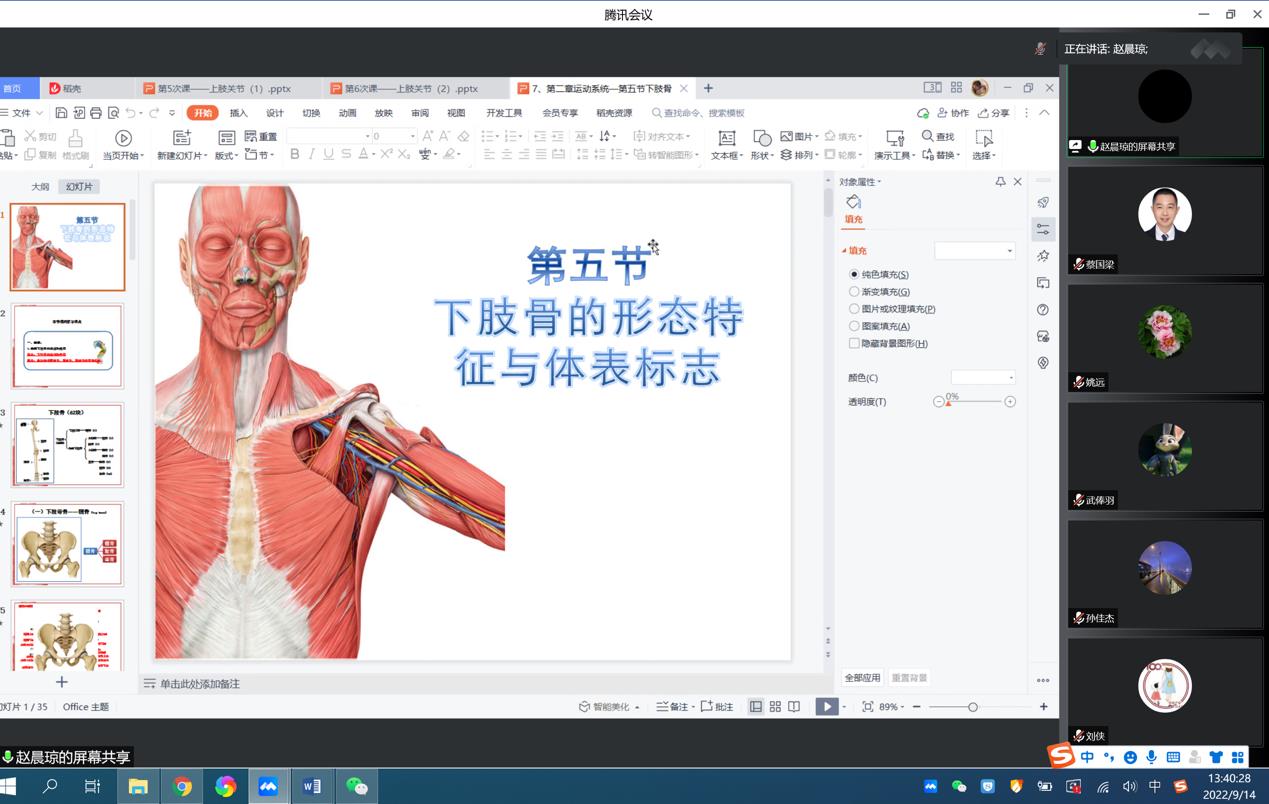Open the zoom percentage 89% dropdown

(x=890, y=707)
